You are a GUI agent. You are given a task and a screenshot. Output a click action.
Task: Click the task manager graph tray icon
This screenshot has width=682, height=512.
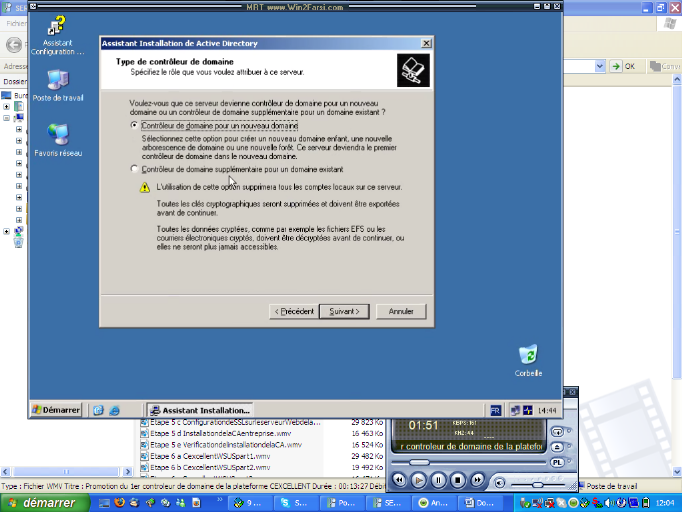click(528, 410)
